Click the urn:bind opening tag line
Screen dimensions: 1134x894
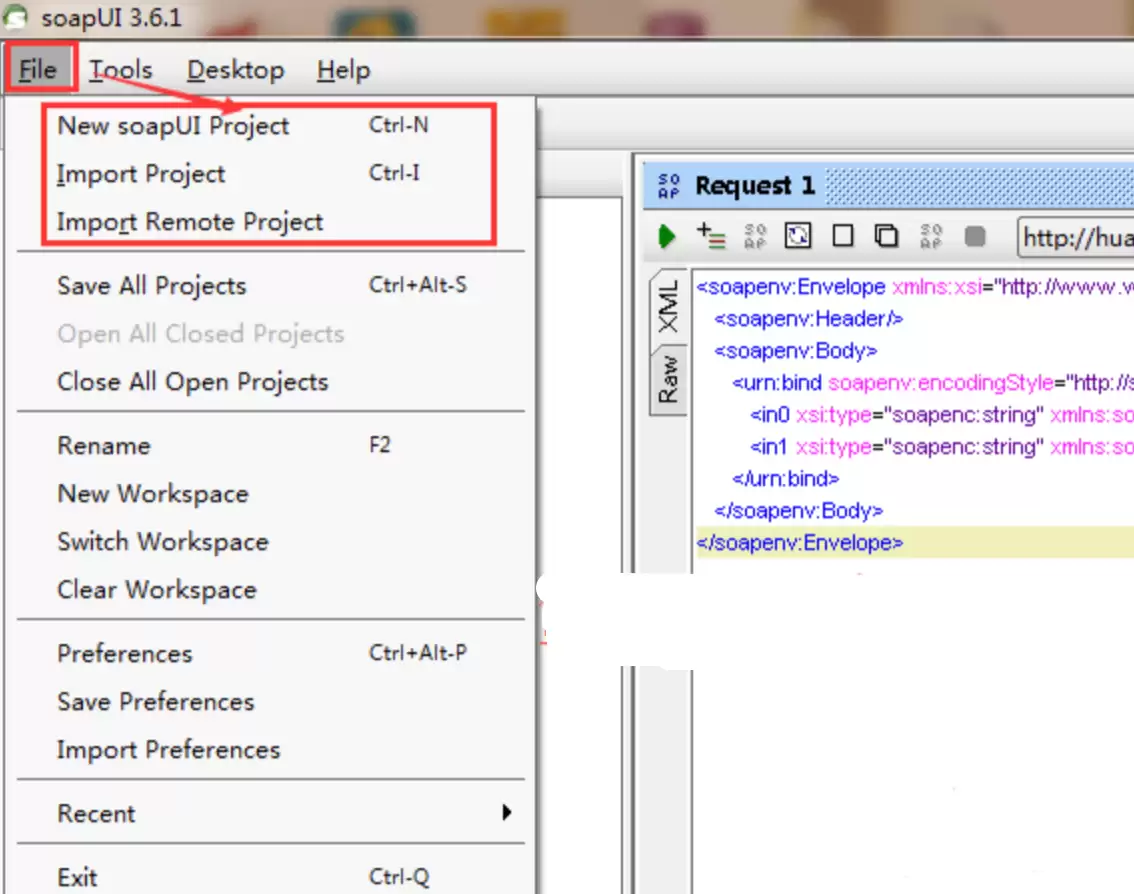(x=932, y=383)
